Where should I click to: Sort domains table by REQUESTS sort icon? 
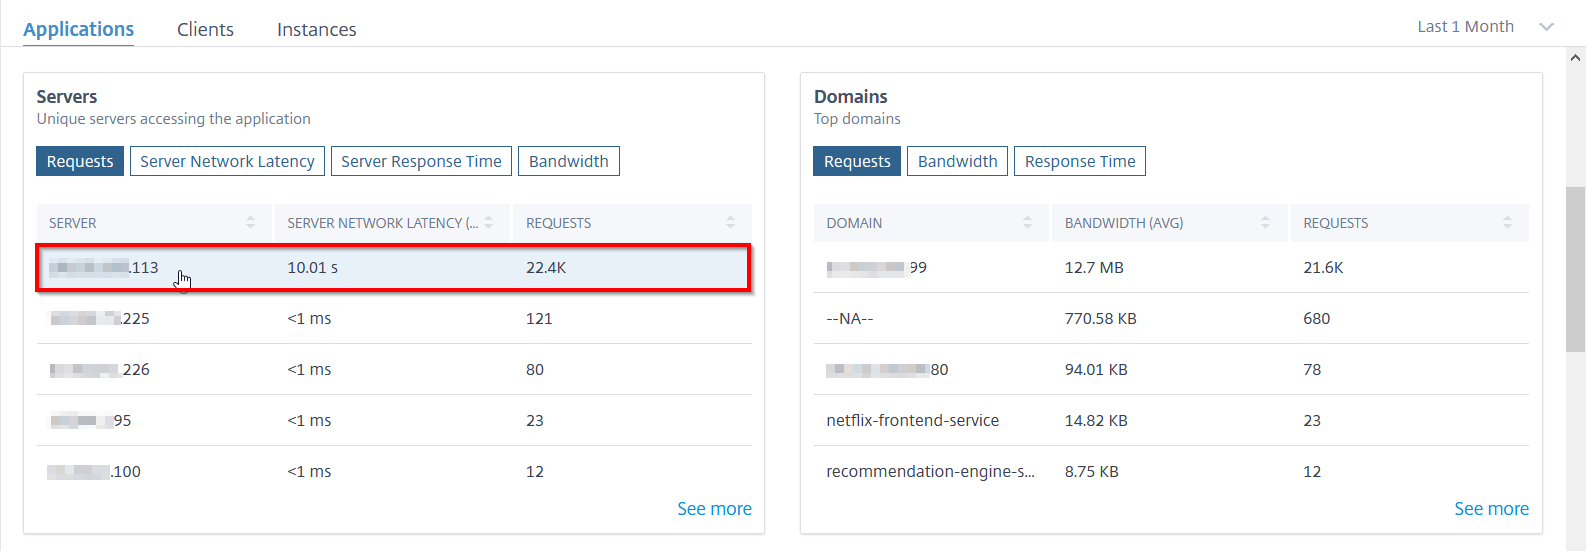(x=1507, y=222)
